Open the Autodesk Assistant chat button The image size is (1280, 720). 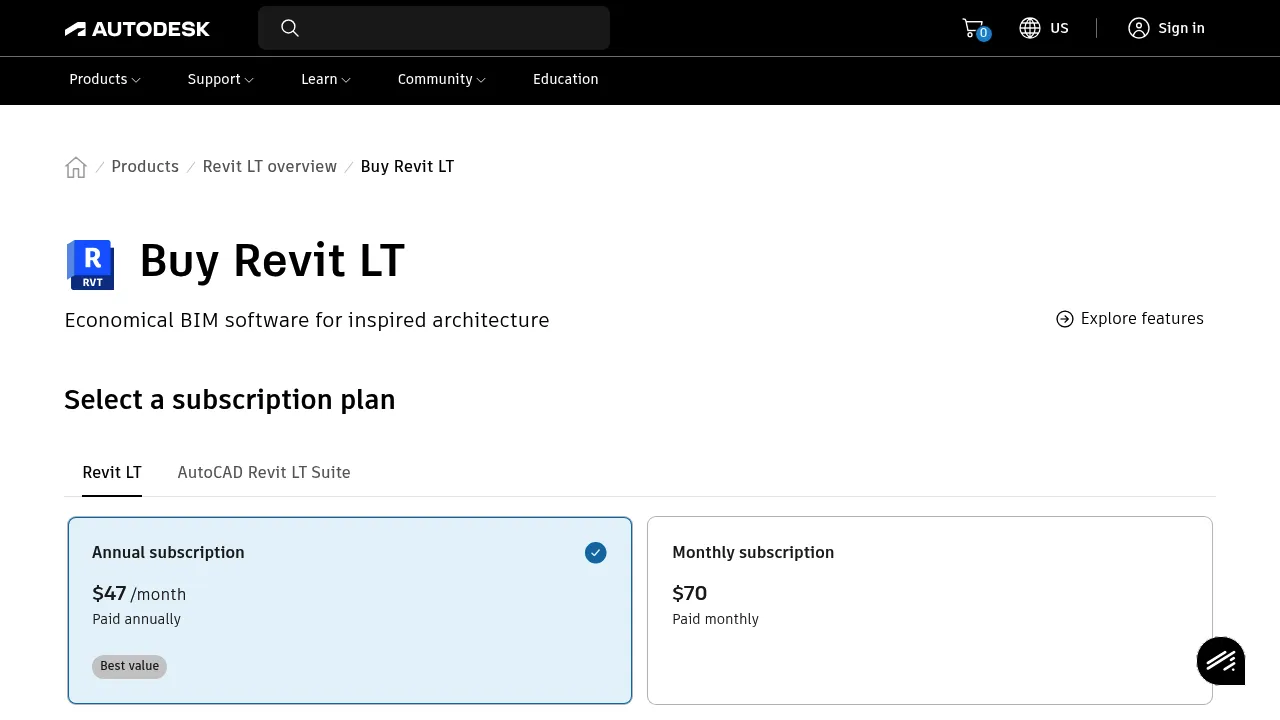click(x=1221, y=661)
